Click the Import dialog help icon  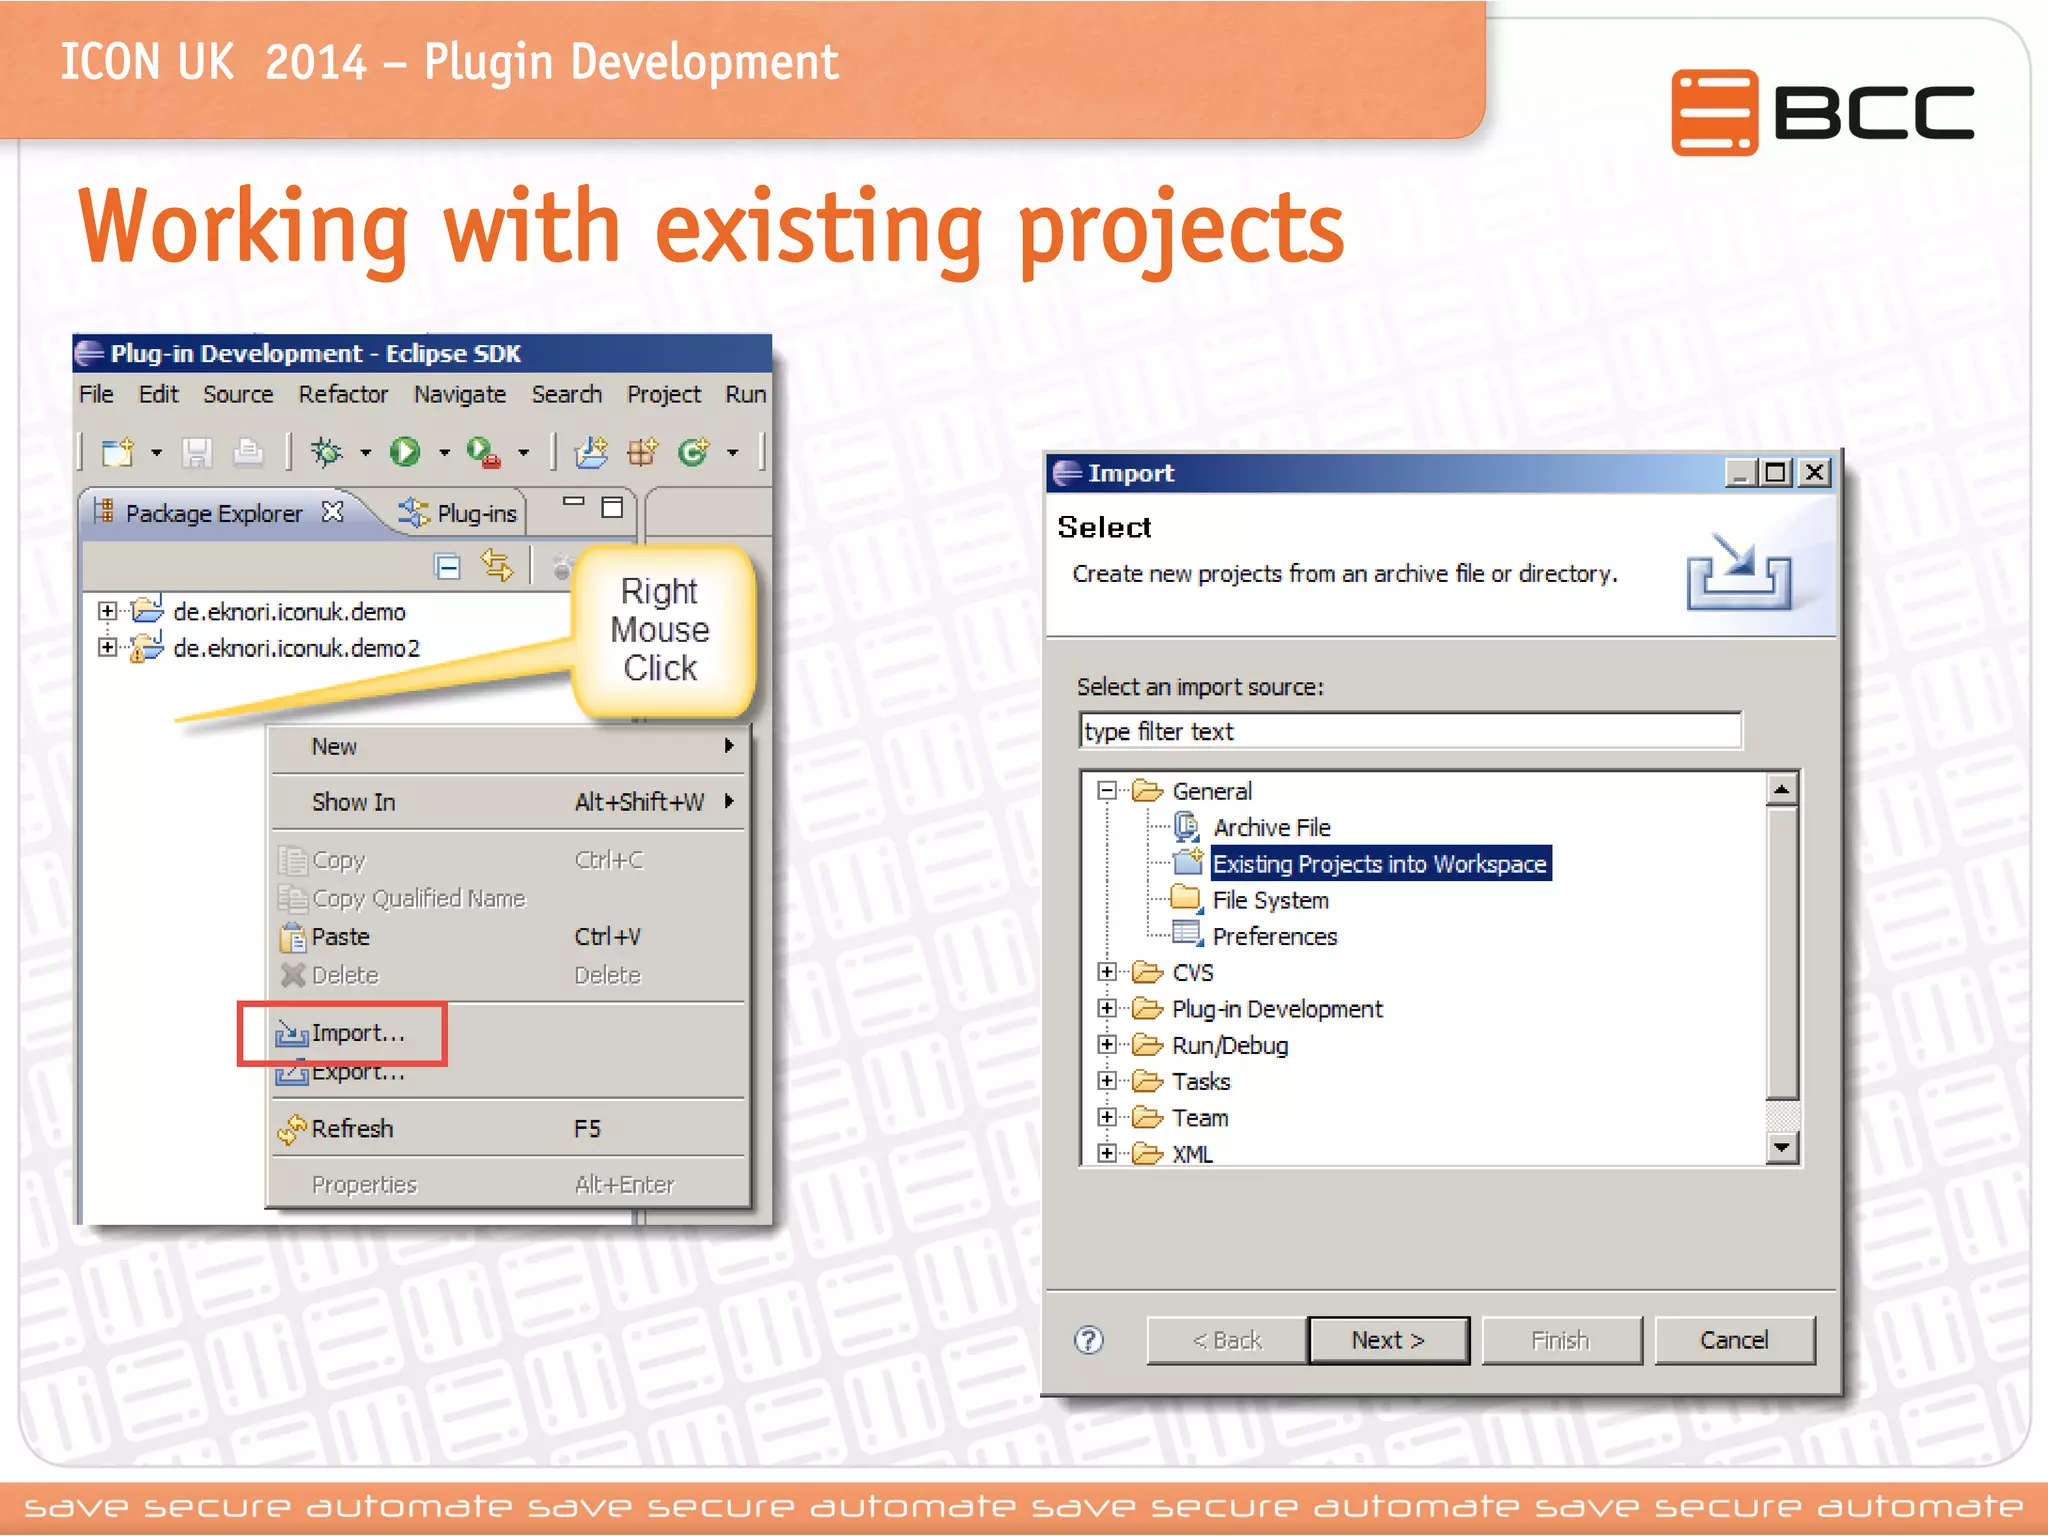pyautogui.click(x=1089, y=1340)
